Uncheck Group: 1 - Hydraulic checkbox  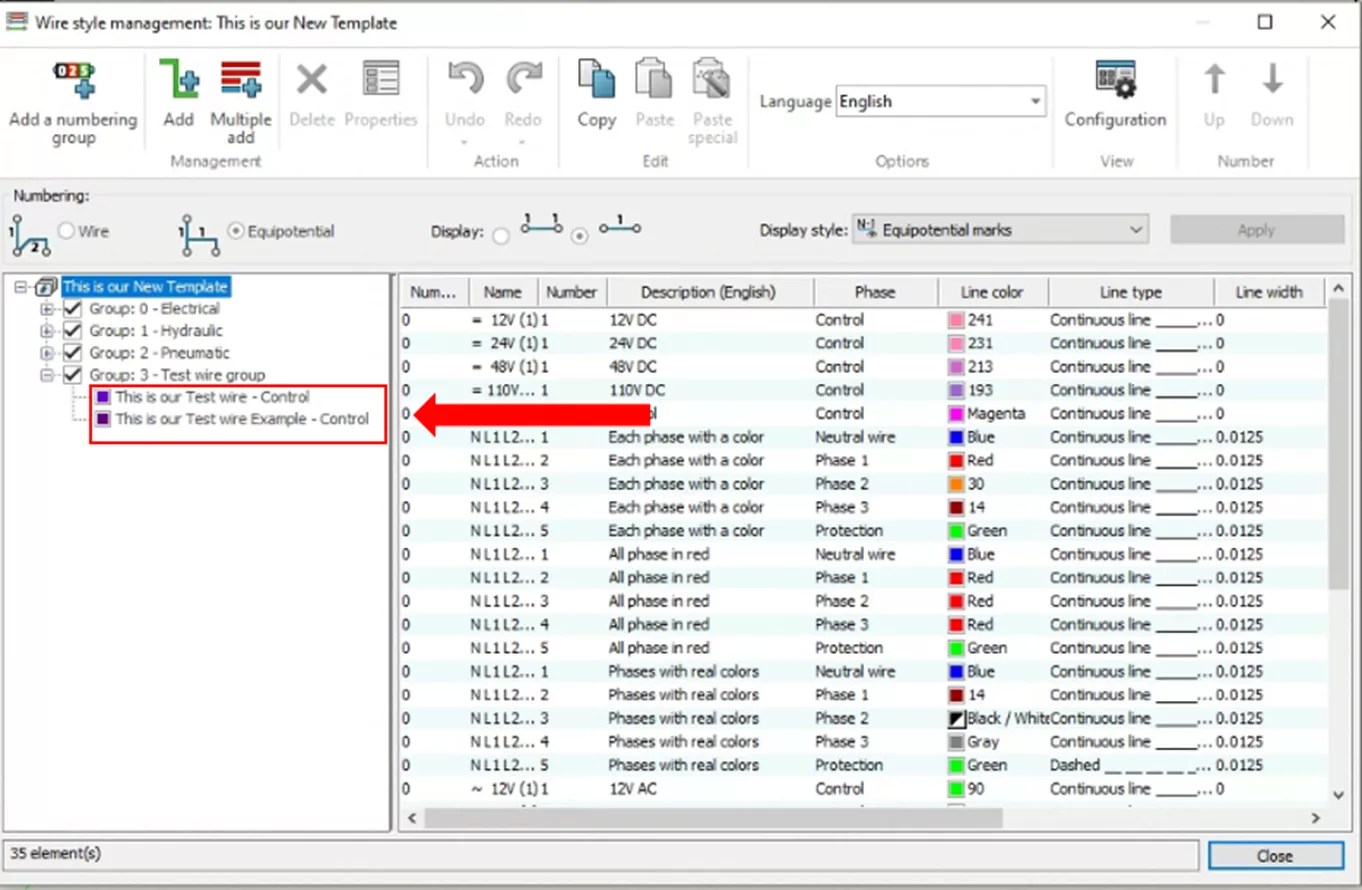(72, 331)
